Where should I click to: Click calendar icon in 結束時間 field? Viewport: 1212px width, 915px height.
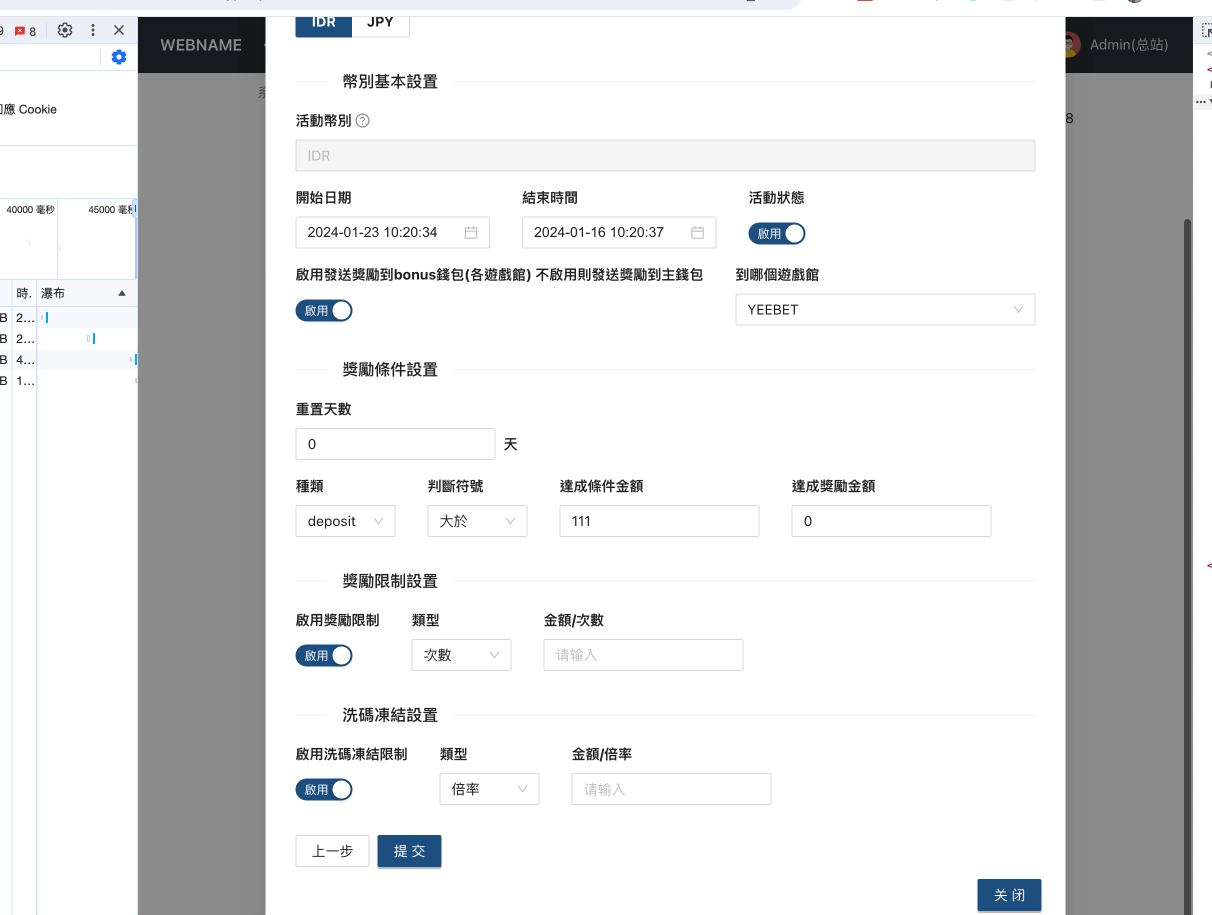coord(697,233)
